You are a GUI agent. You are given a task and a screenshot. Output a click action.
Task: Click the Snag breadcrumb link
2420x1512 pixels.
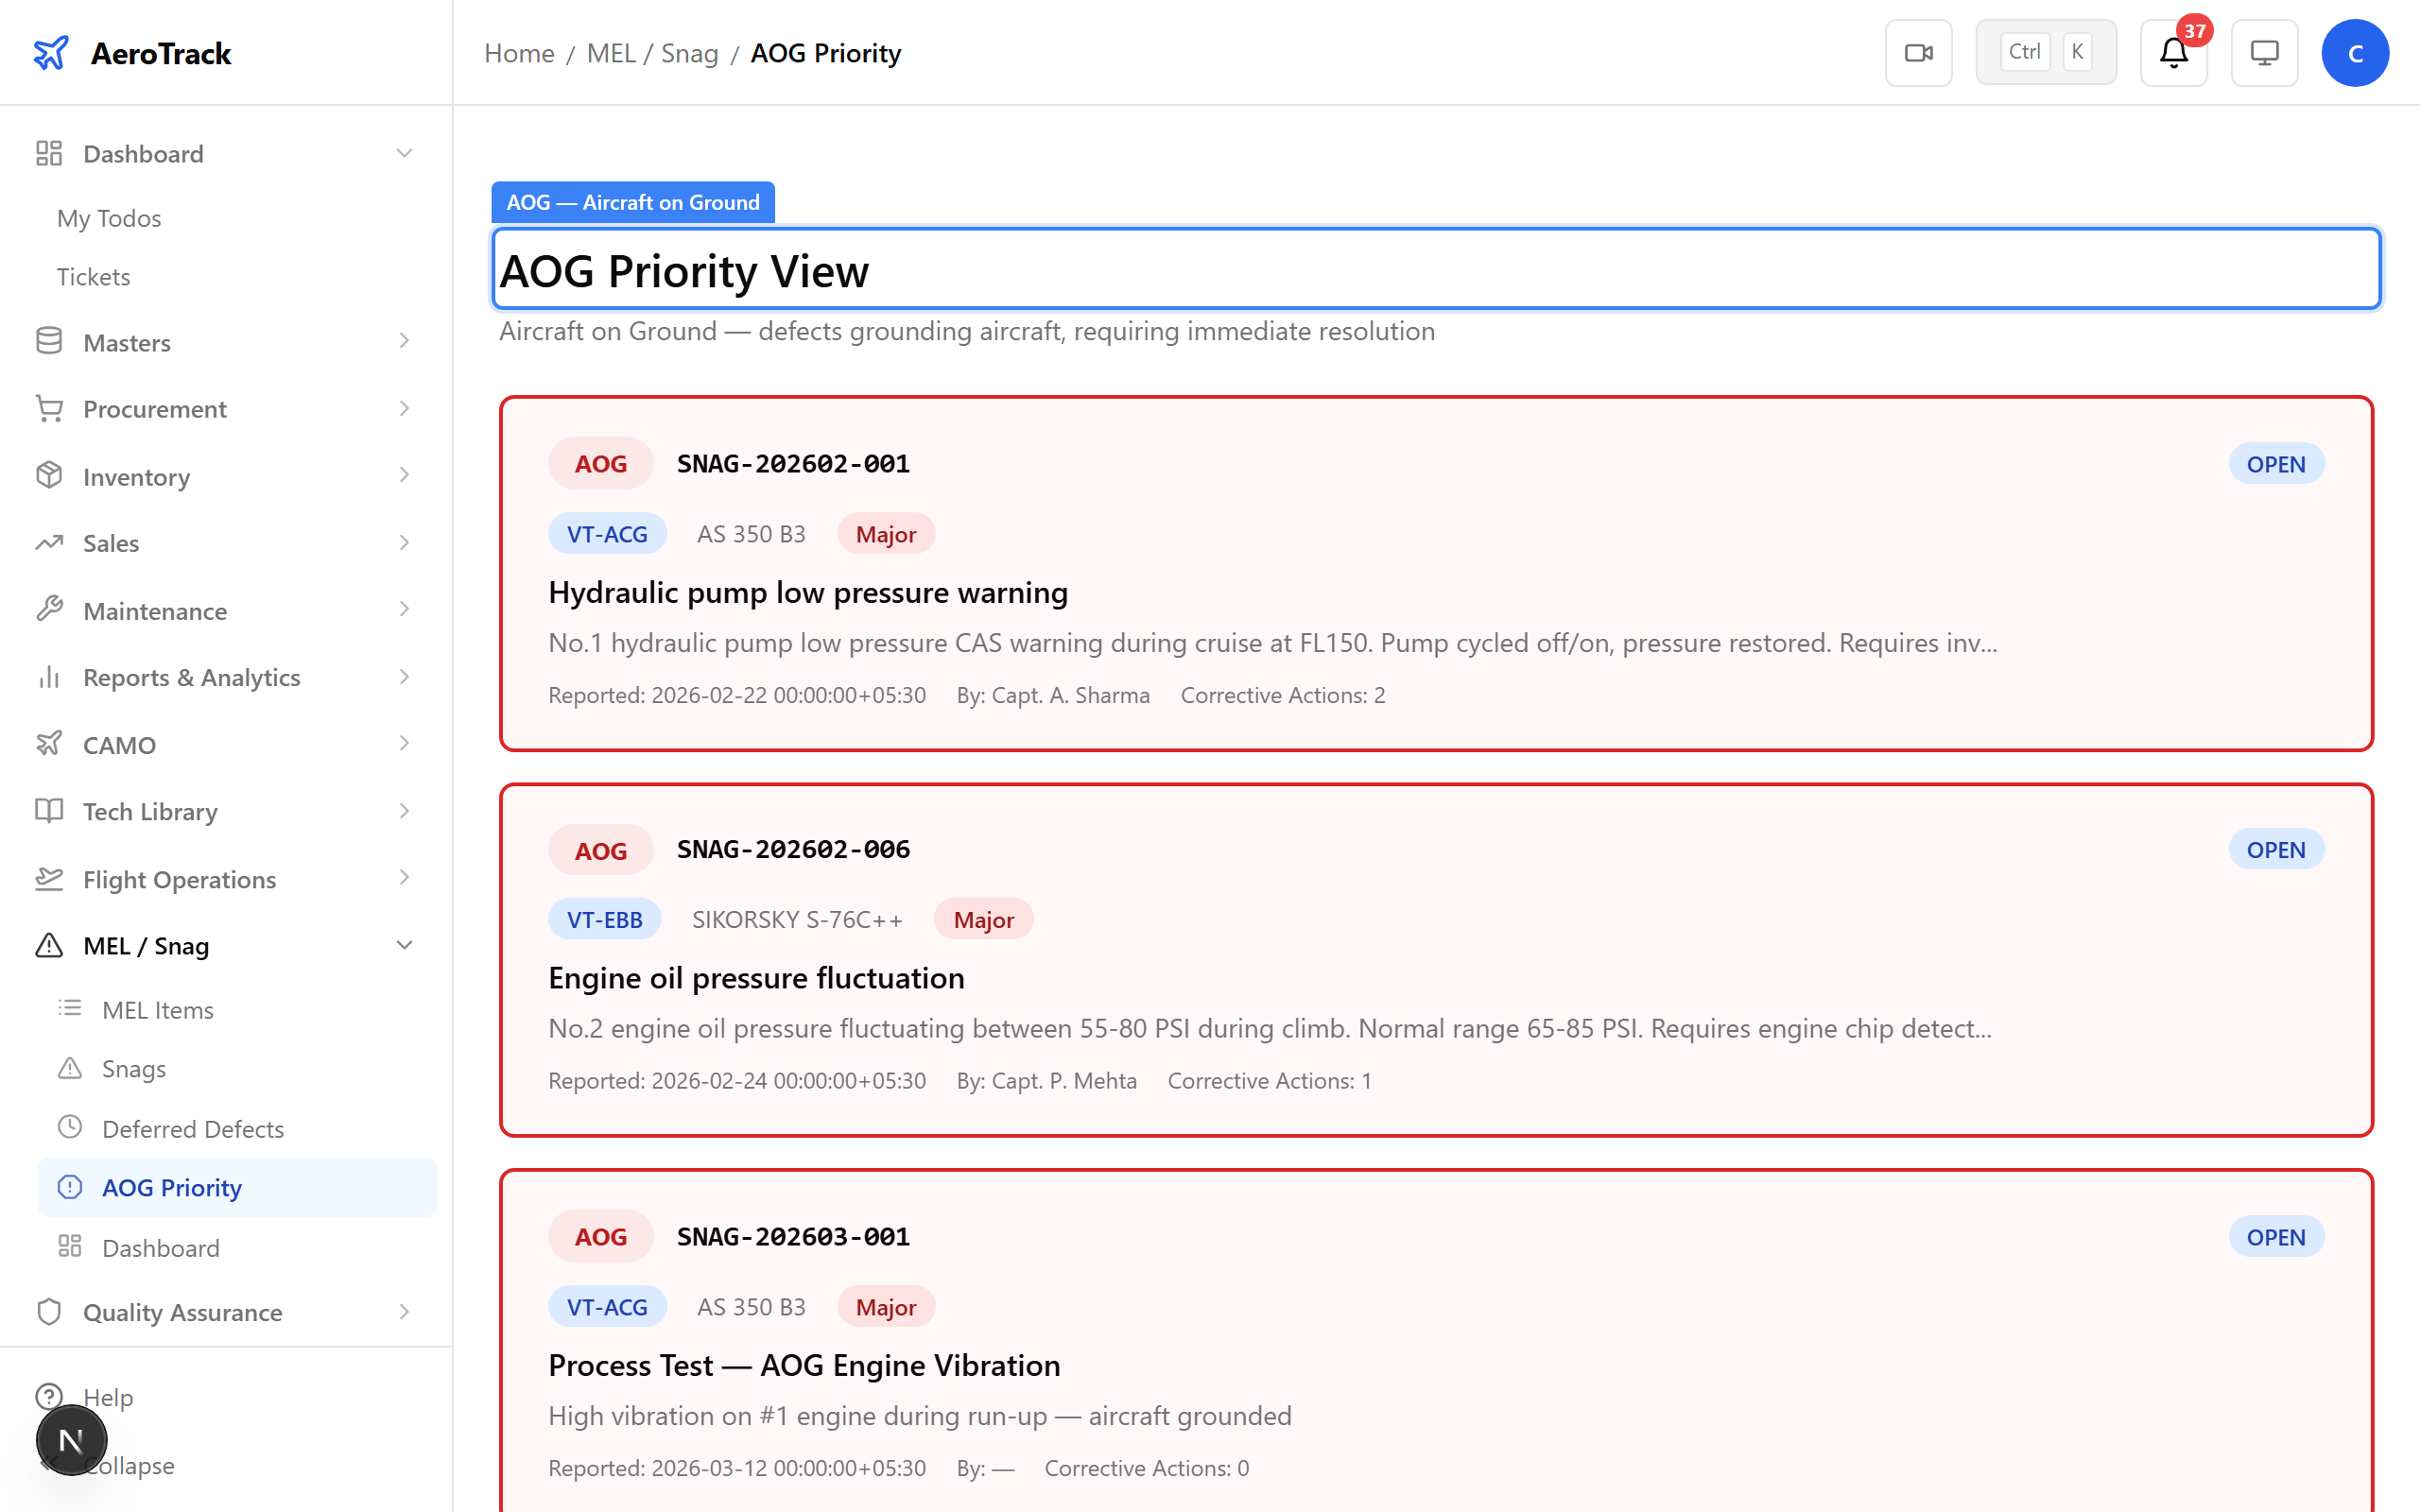688,53
